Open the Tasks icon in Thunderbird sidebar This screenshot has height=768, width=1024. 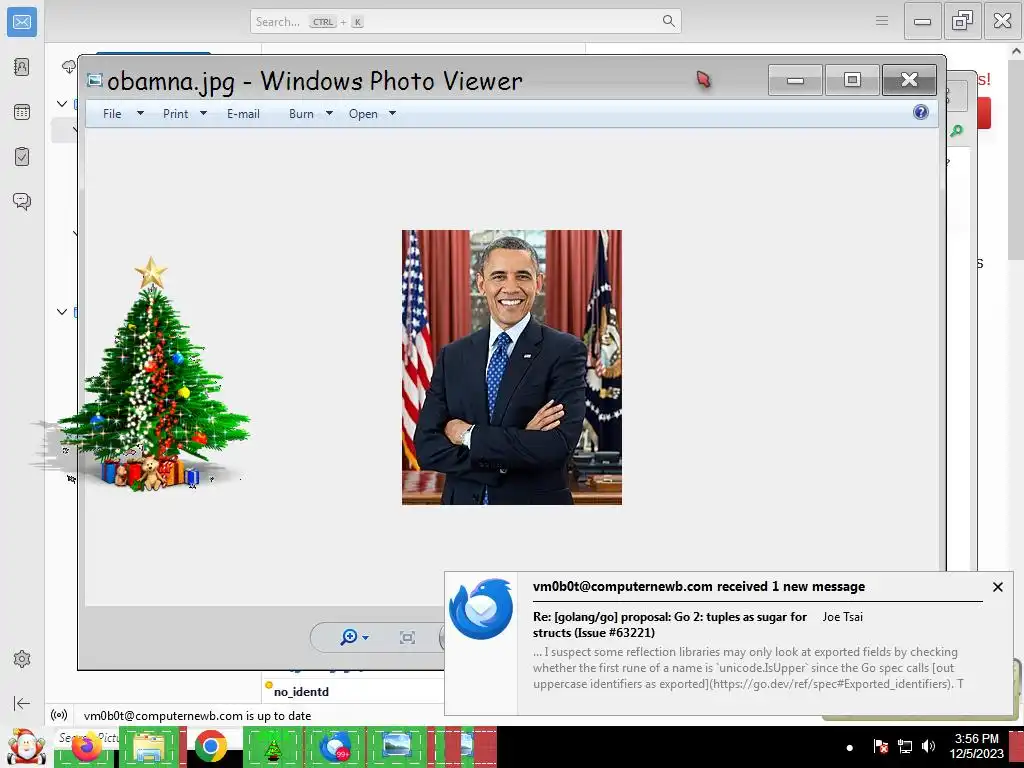click(22, 157)
